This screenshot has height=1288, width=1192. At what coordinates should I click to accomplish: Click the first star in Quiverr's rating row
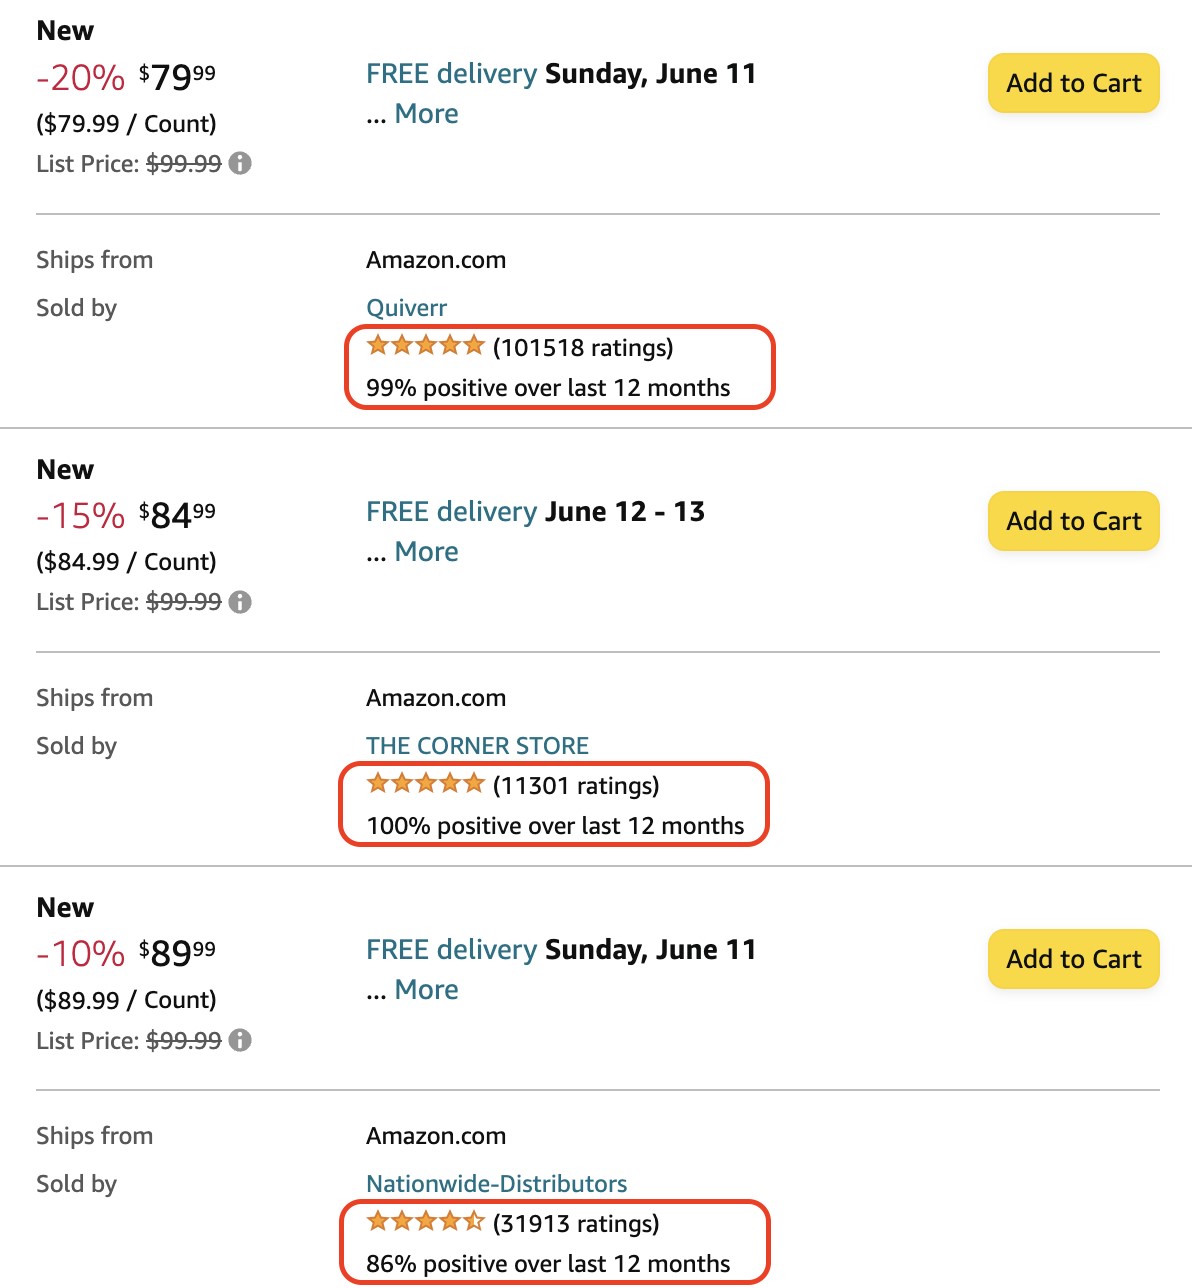pyautogui.click(x=378, y=345)
